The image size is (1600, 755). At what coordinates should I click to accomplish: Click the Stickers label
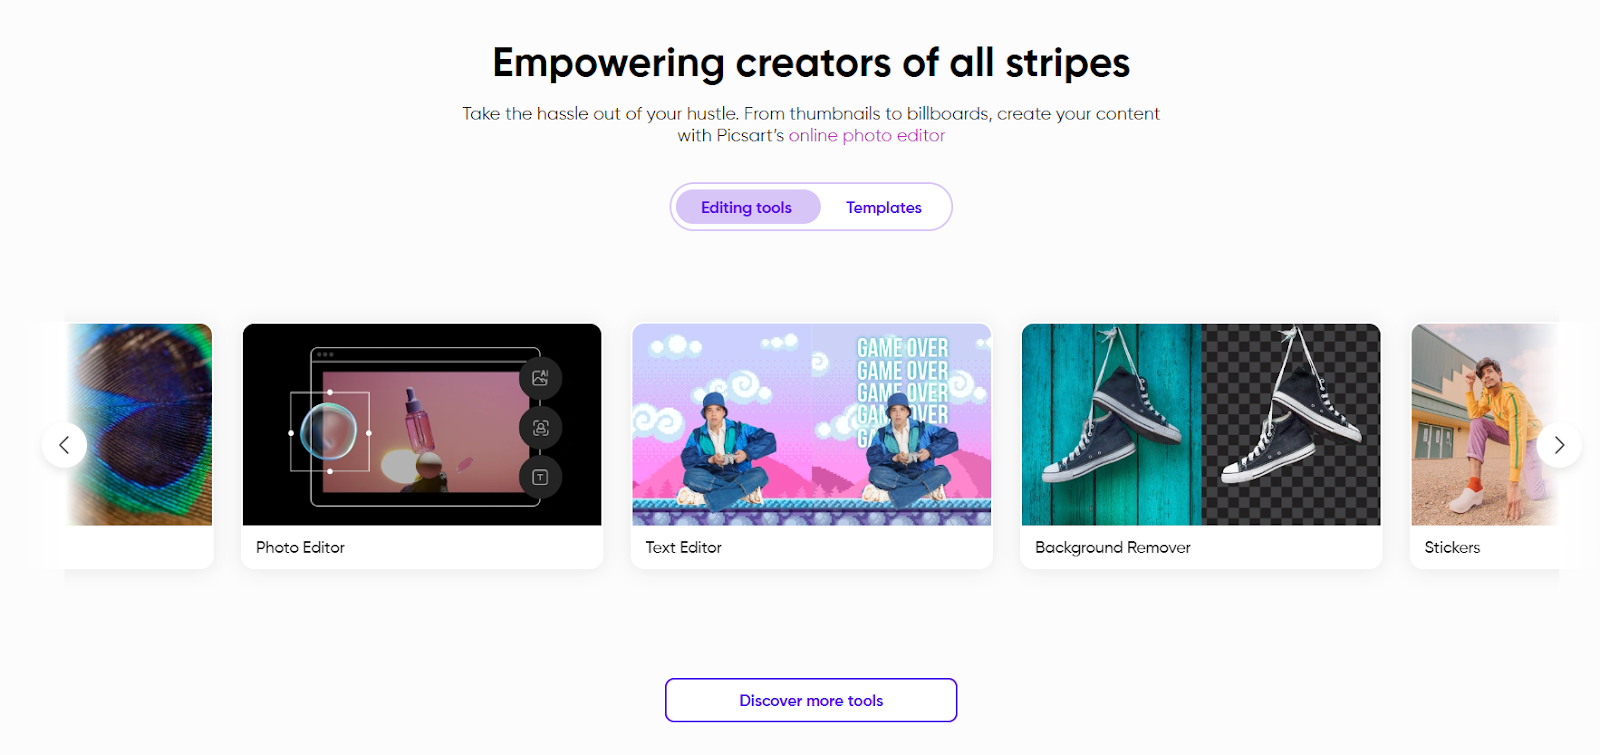tap(1452, 547)
